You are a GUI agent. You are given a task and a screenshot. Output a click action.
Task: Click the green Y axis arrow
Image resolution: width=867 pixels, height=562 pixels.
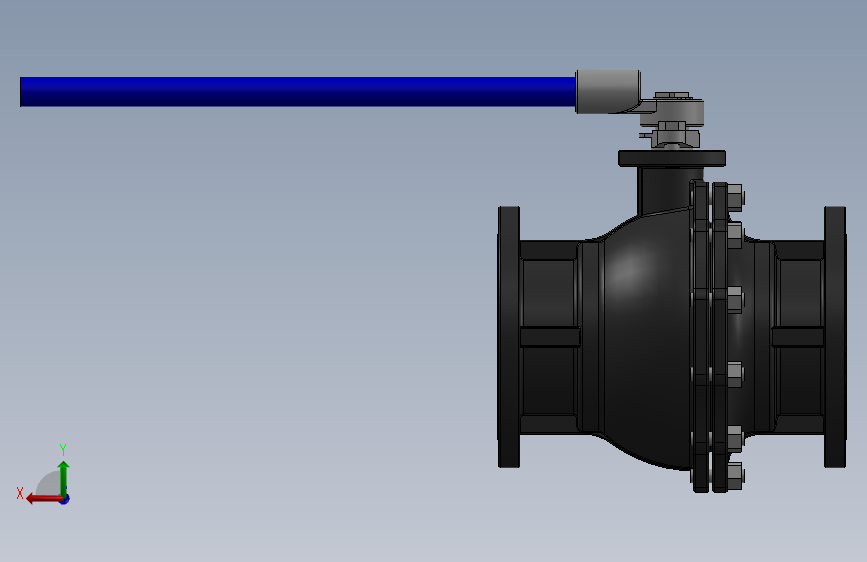[x=64, y=478]
